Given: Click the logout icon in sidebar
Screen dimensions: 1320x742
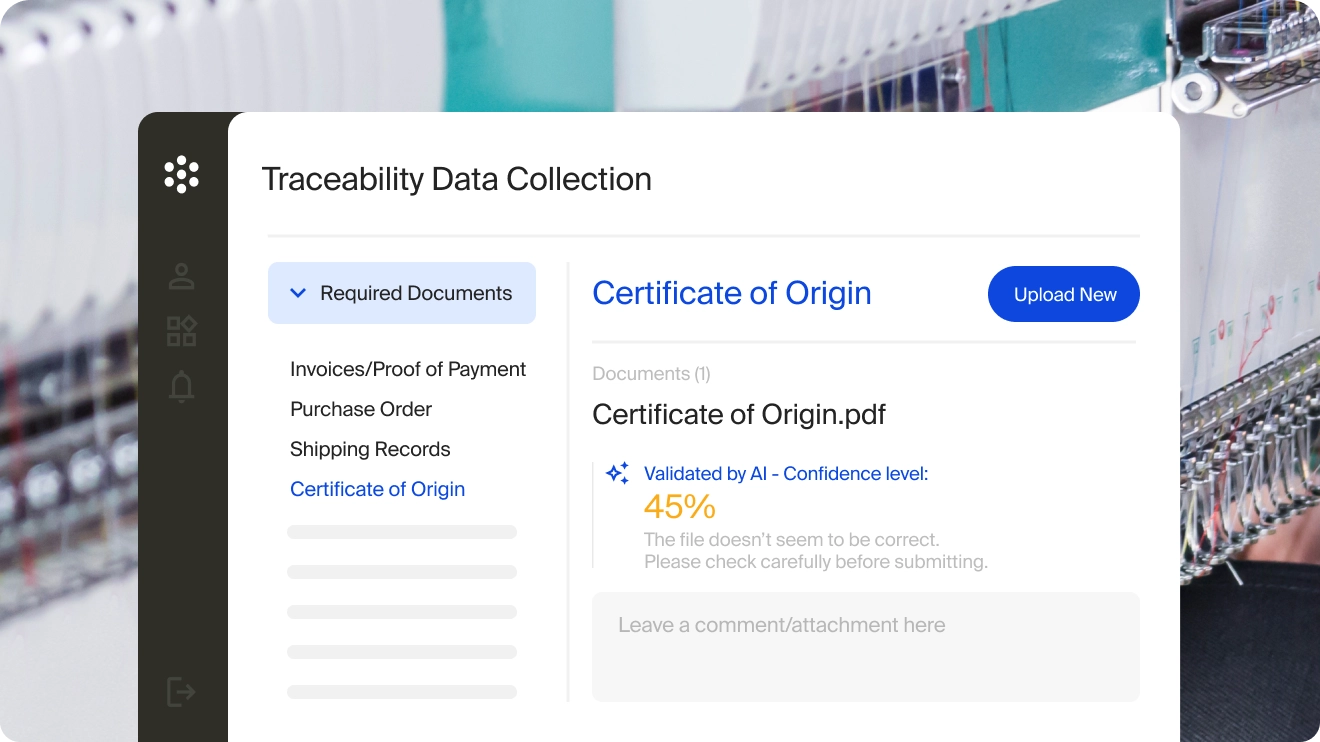Looking at the screenshot, I should [181, 691].
